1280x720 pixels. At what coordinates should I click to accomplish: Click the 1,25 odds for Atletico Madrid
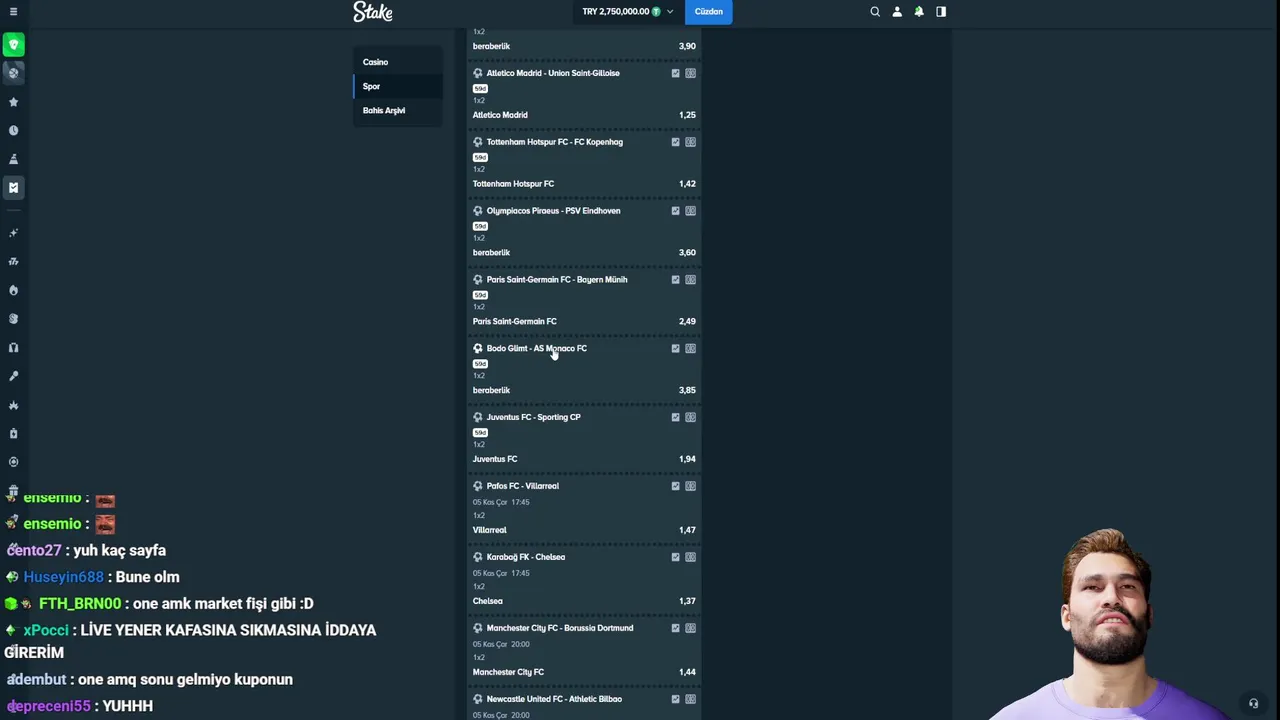click(687, 115)
